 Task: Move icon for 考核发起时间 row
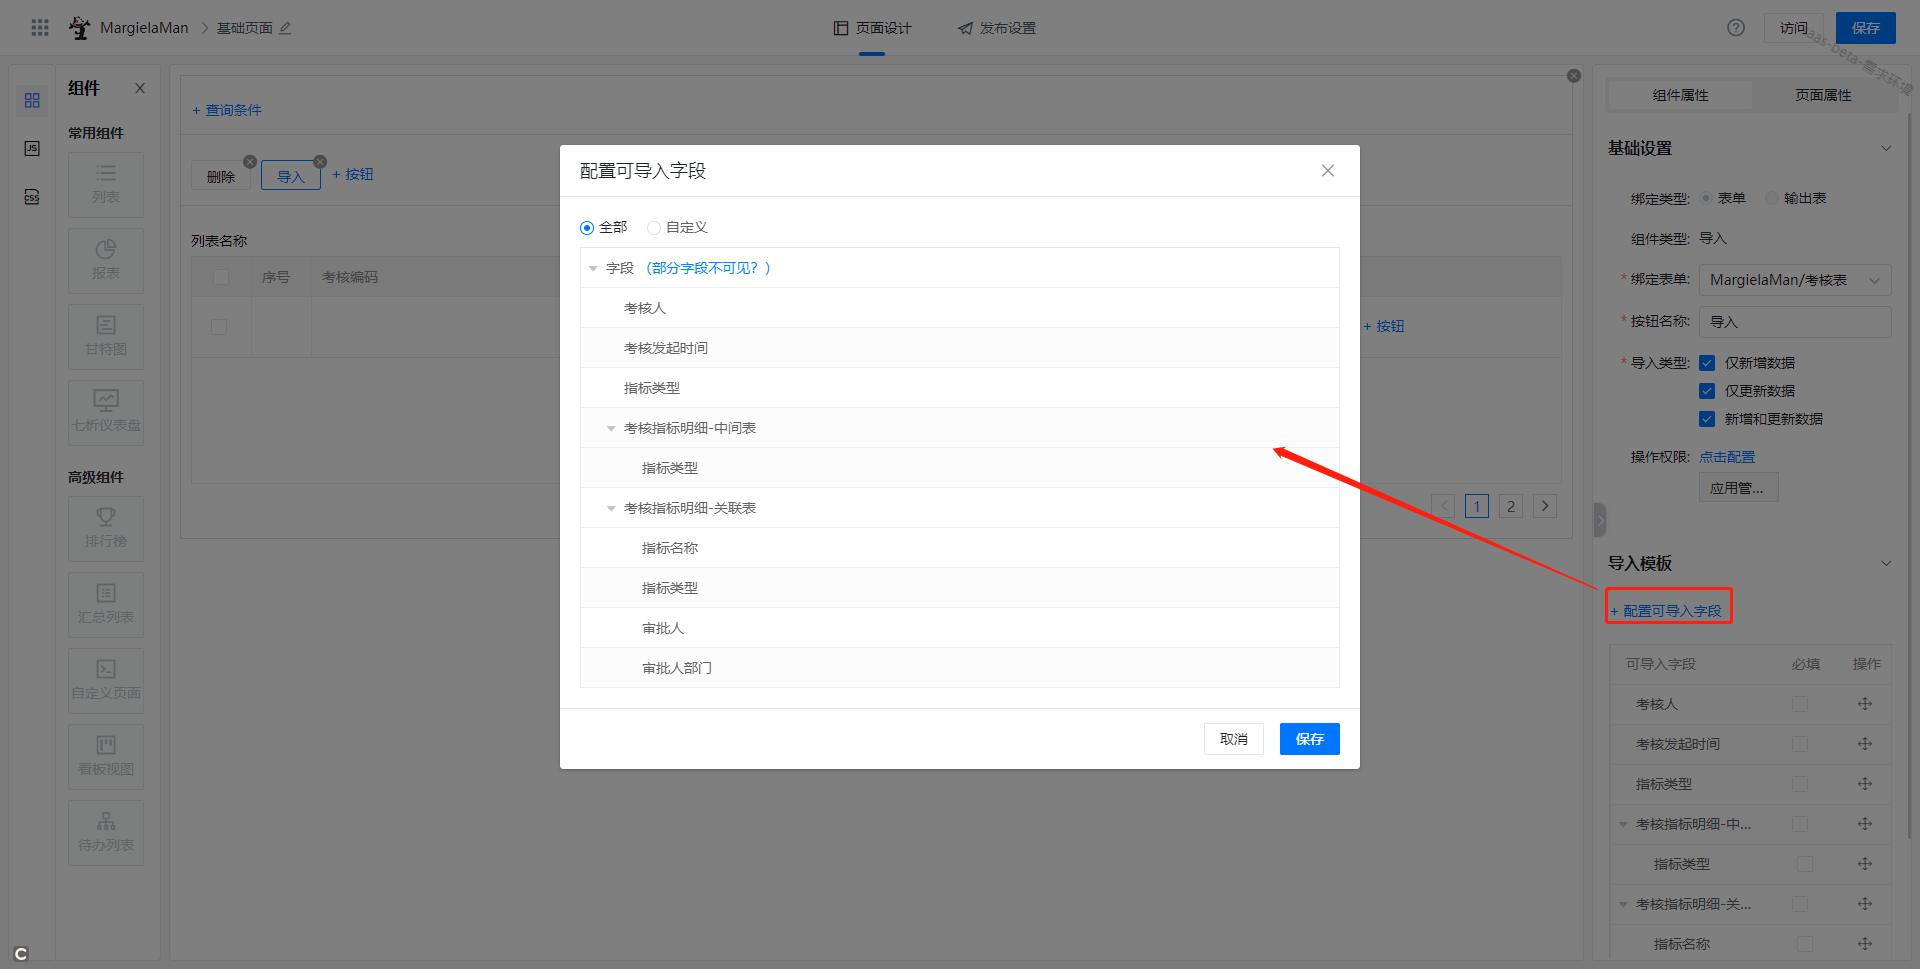1865,744
